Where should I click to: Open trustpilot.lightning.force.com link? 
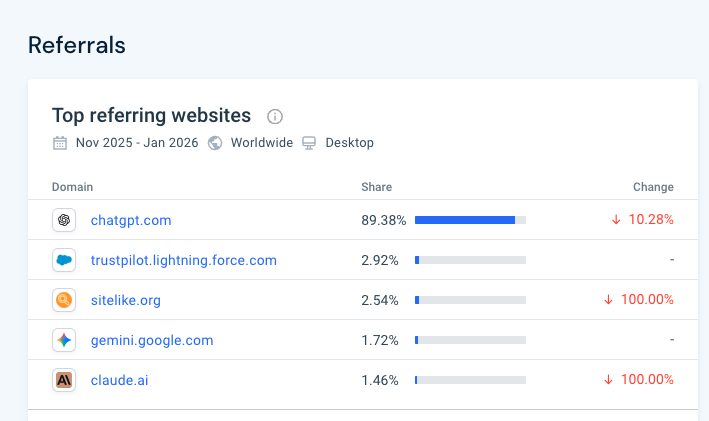(183, 260)
